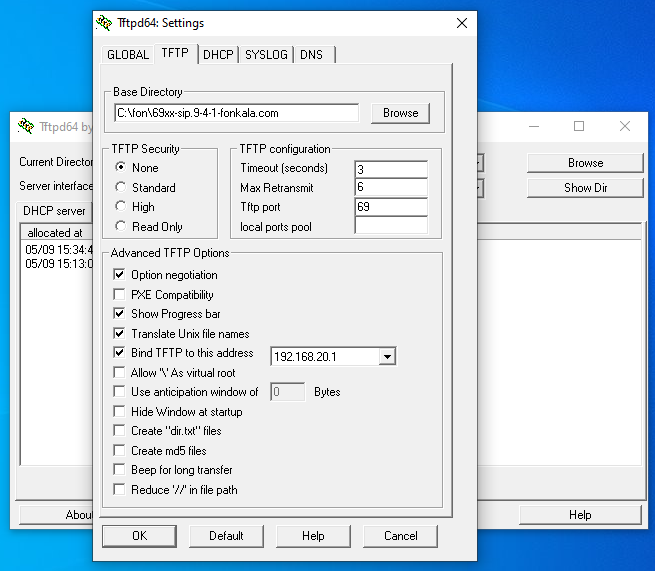Viewport: 655px width, 571px height.
Task: Toggle Create md5 files checkbox
Action: [x=120, y=451]
